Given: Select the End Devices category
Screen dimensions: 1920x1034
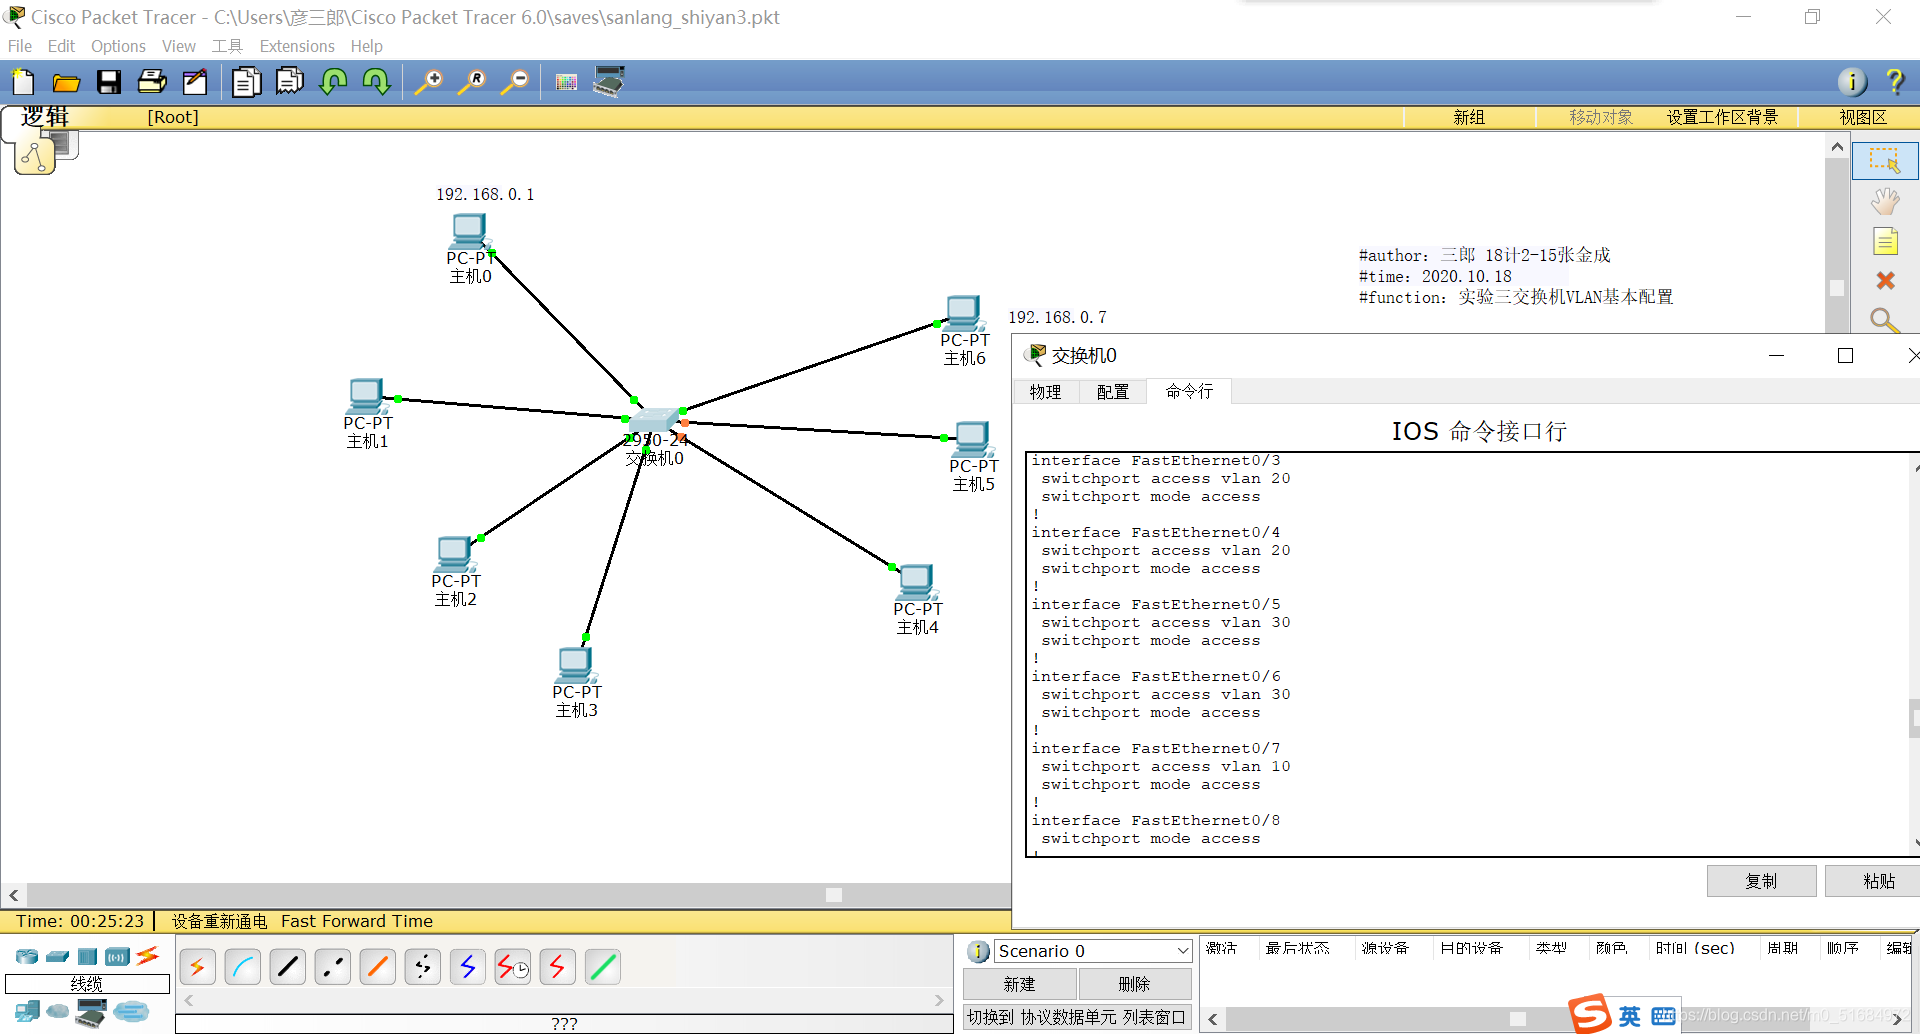Looking at the screenshot, I should (27, 1012).
